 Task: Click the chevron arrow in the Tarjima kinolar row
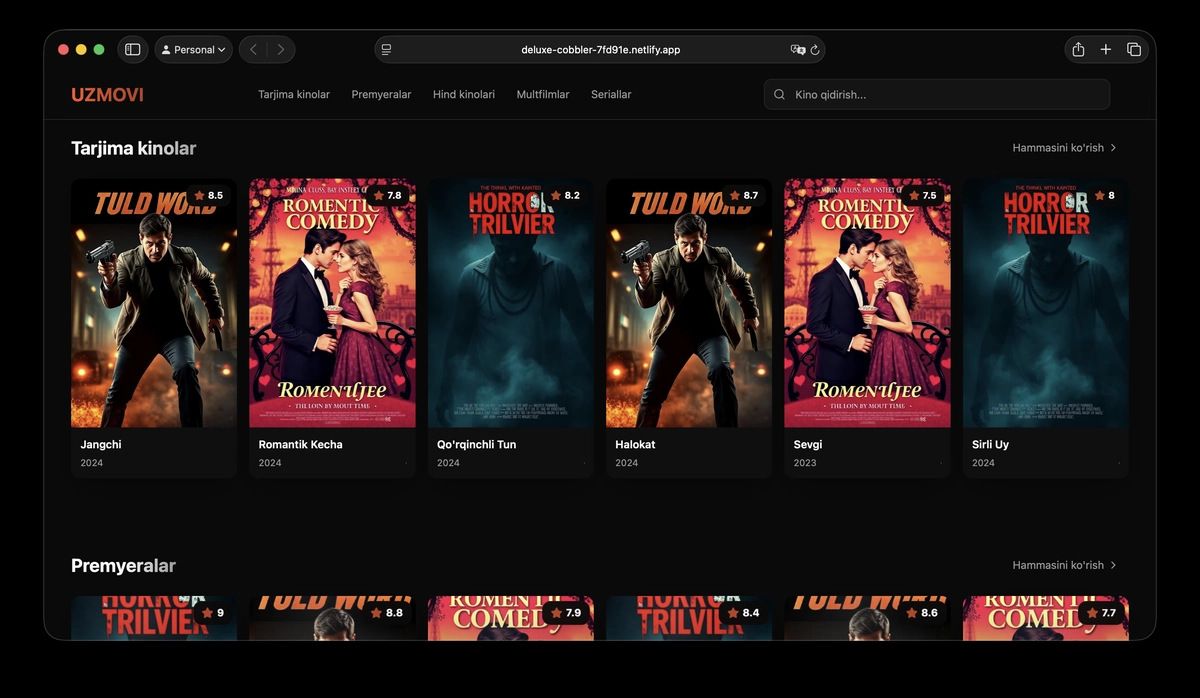[x=1114, y=148]
